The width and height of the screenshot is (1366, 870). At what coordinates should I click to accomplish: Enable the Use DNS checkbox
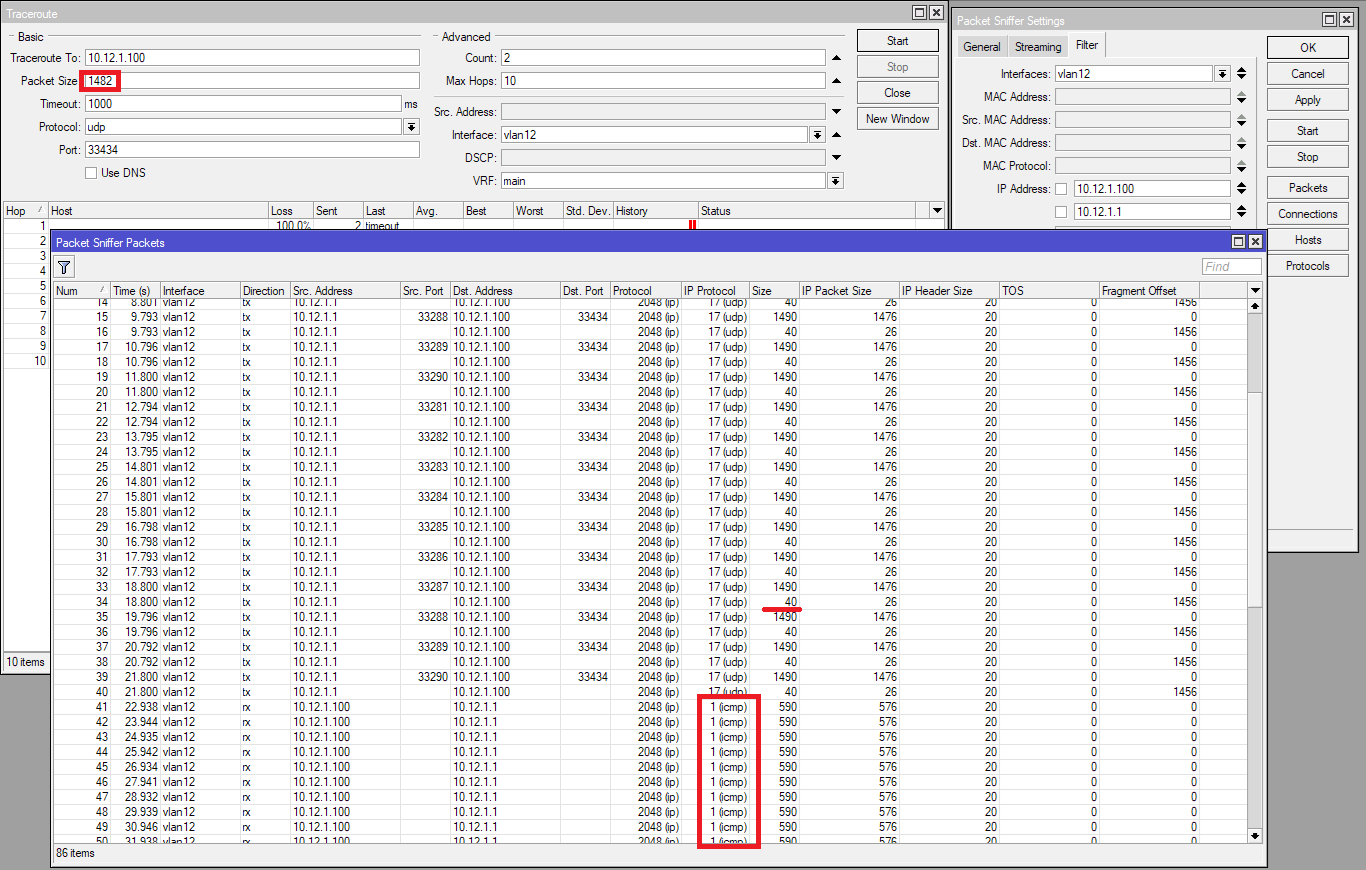[x=90, y=173]
